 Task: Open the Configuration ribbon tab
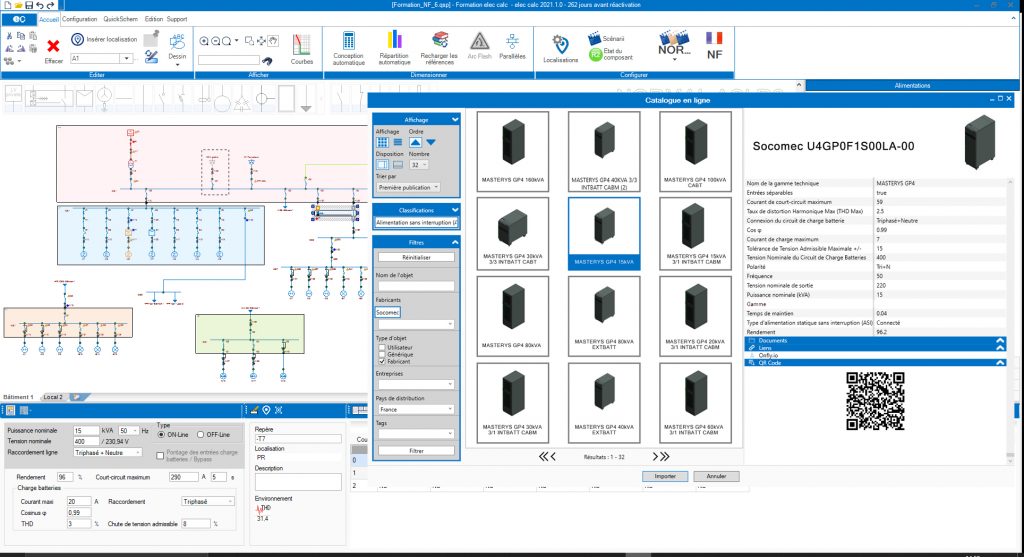click(80, 19)
